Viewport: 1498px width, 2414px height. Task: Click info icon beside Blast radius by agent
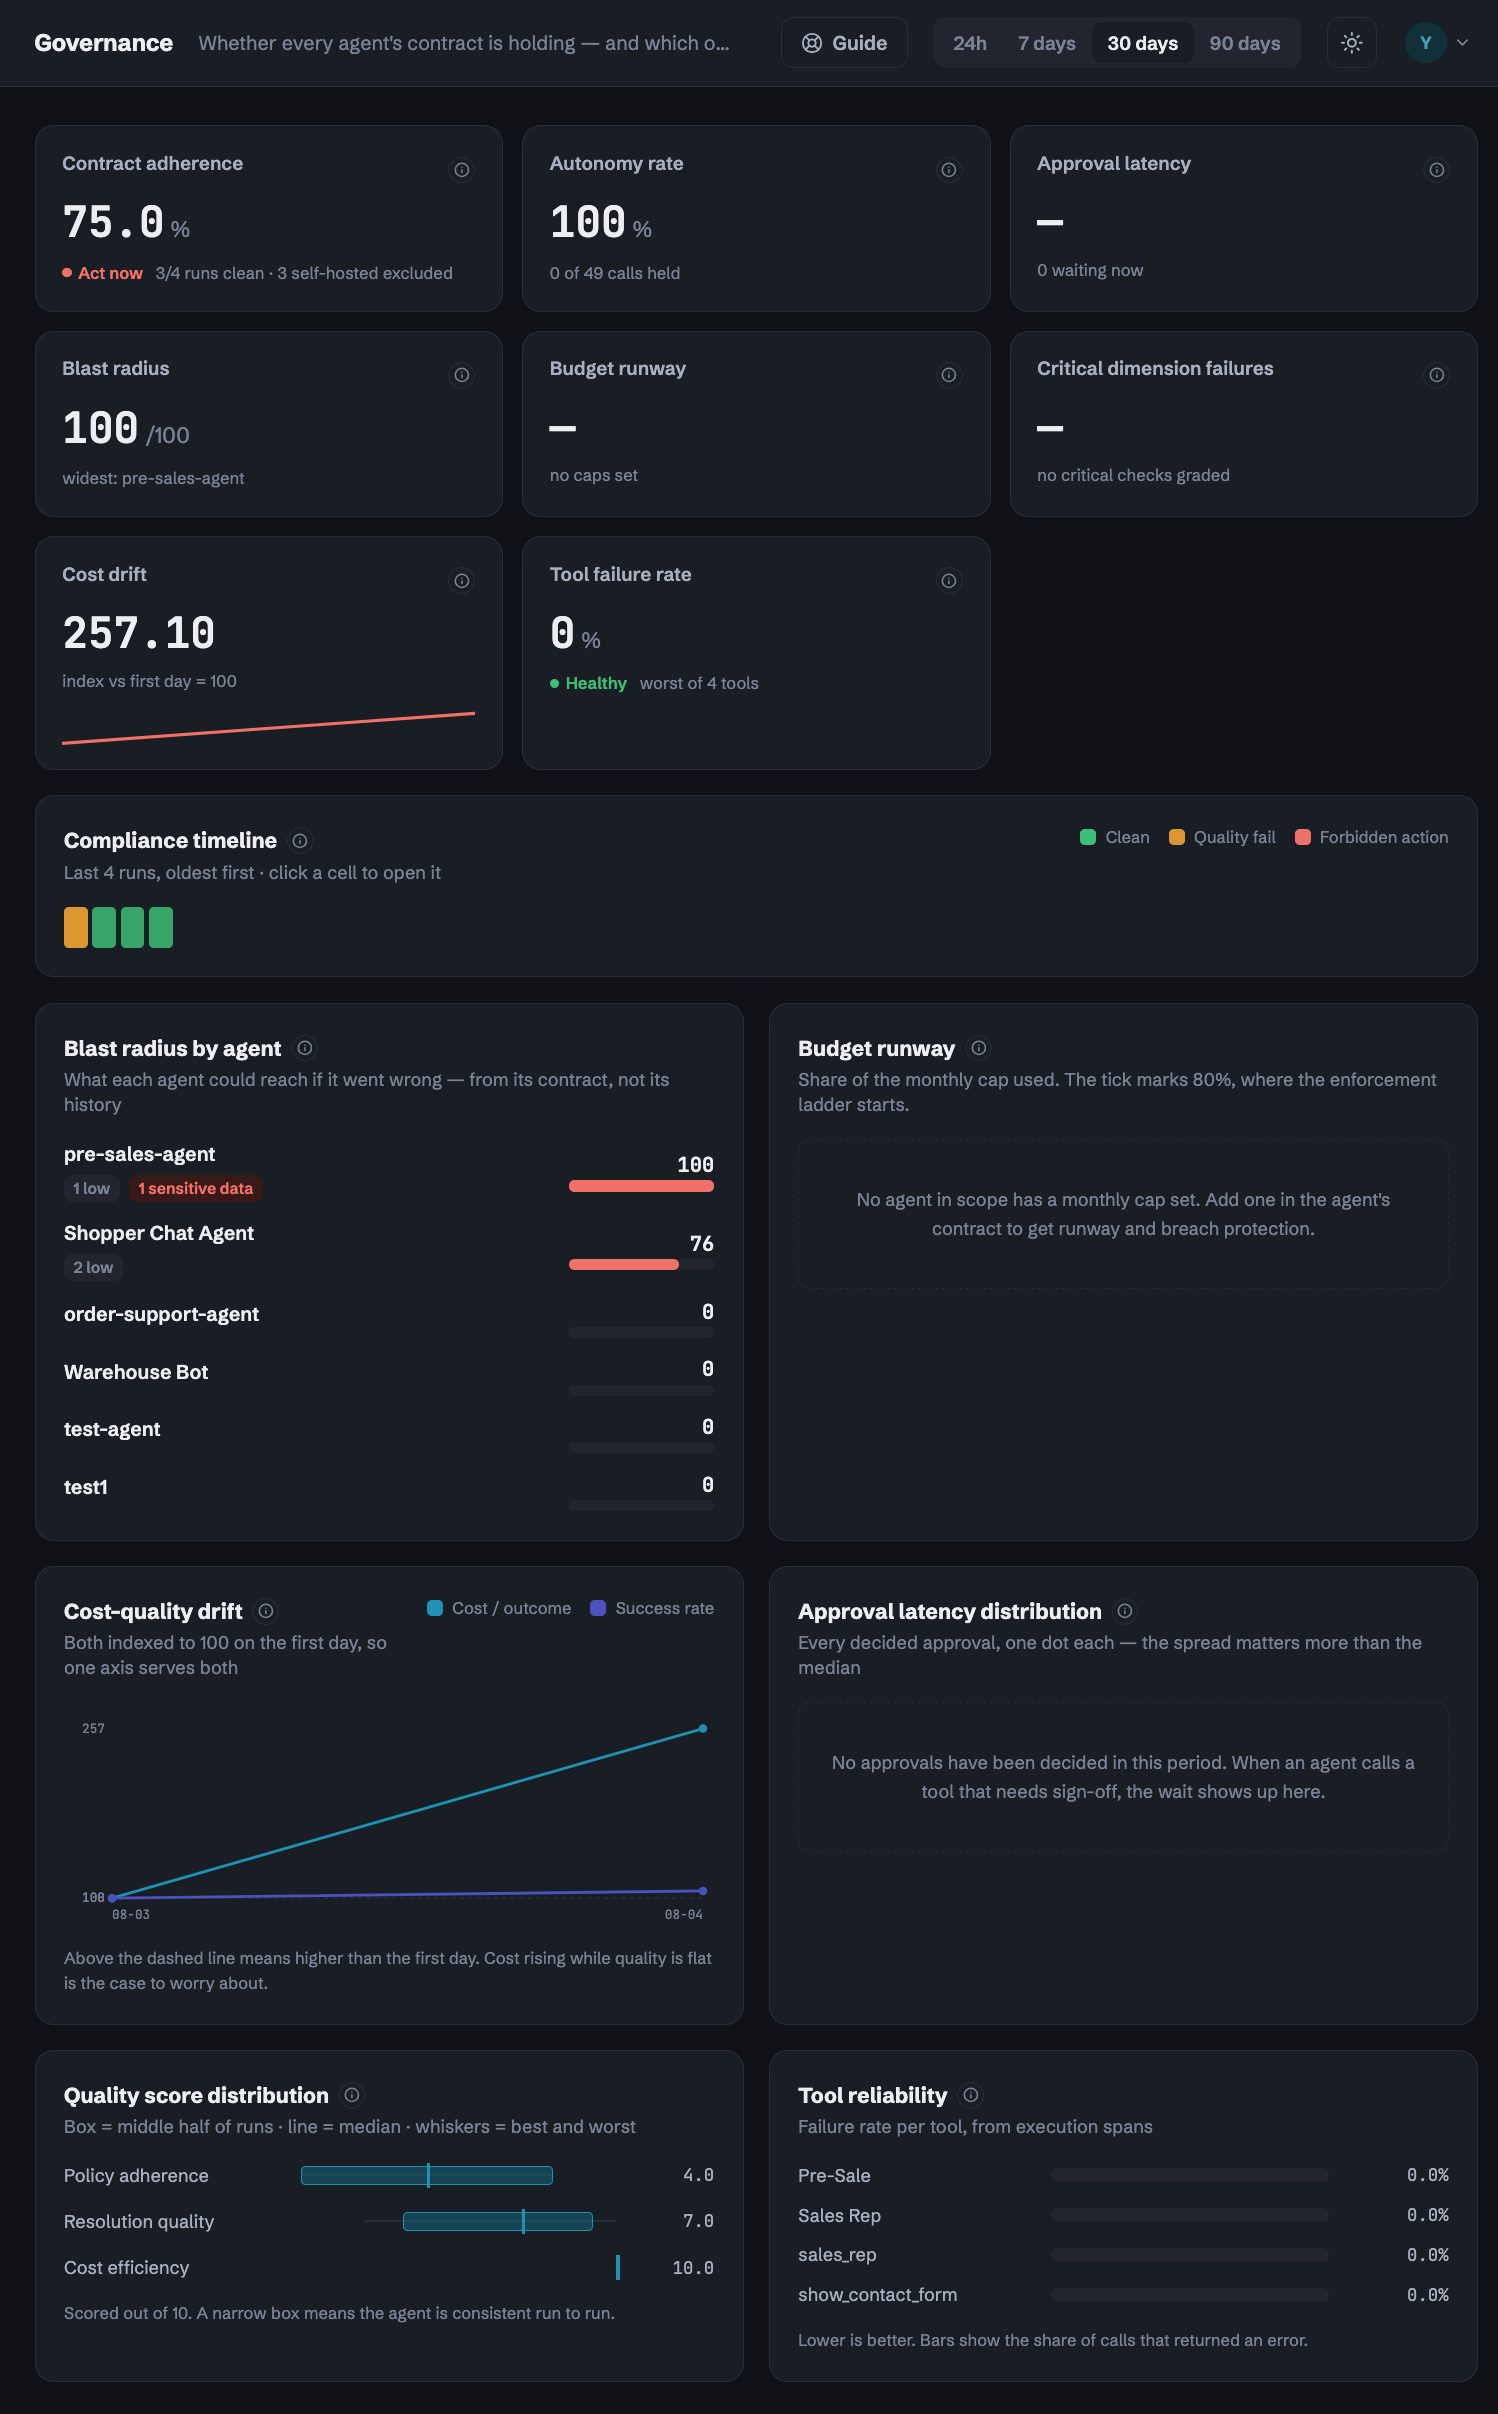[x=305, y=1048]
